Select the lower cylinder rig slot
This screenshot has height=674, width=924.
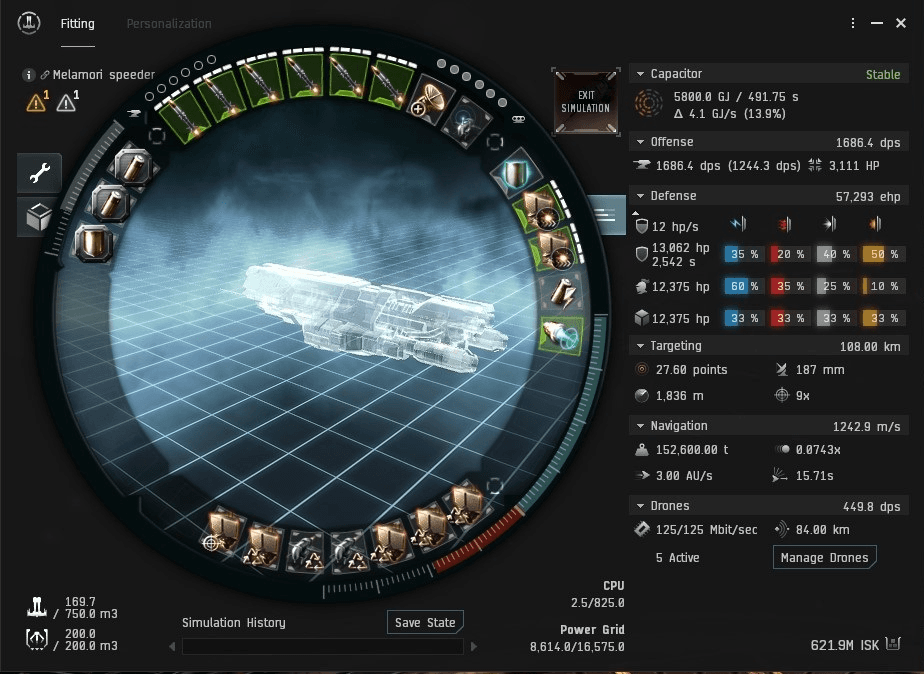(112, 203)
